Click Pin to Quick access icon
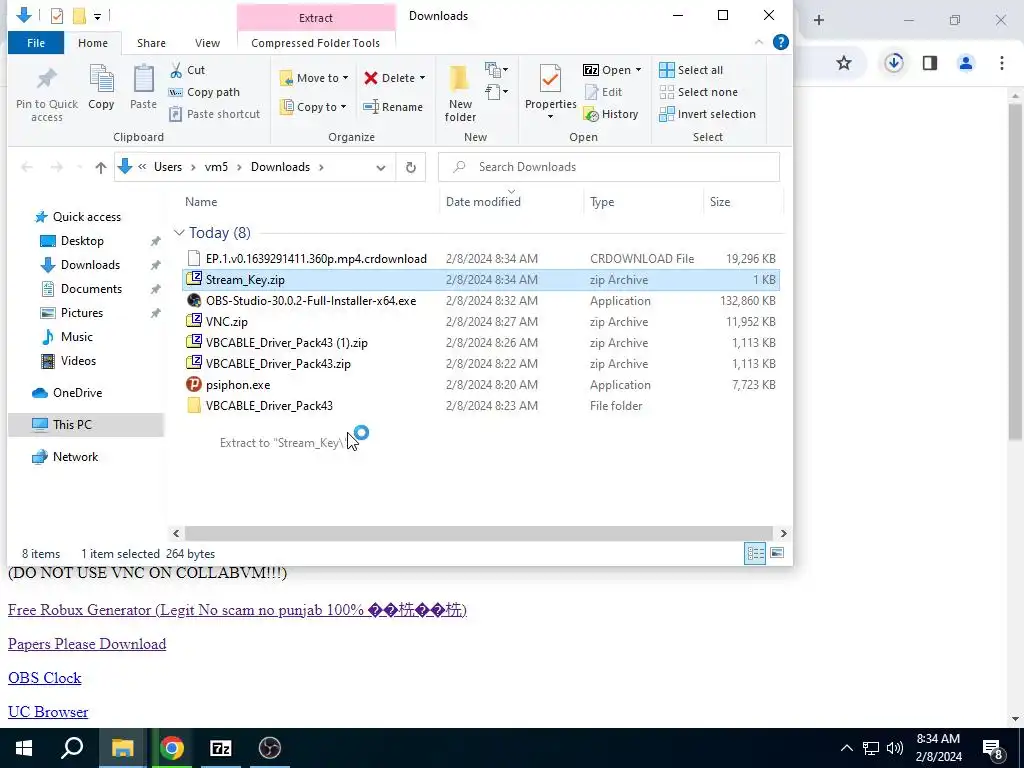Image resolution: width=1024 pixels, height=768 pixels. [x=46, y=79]
